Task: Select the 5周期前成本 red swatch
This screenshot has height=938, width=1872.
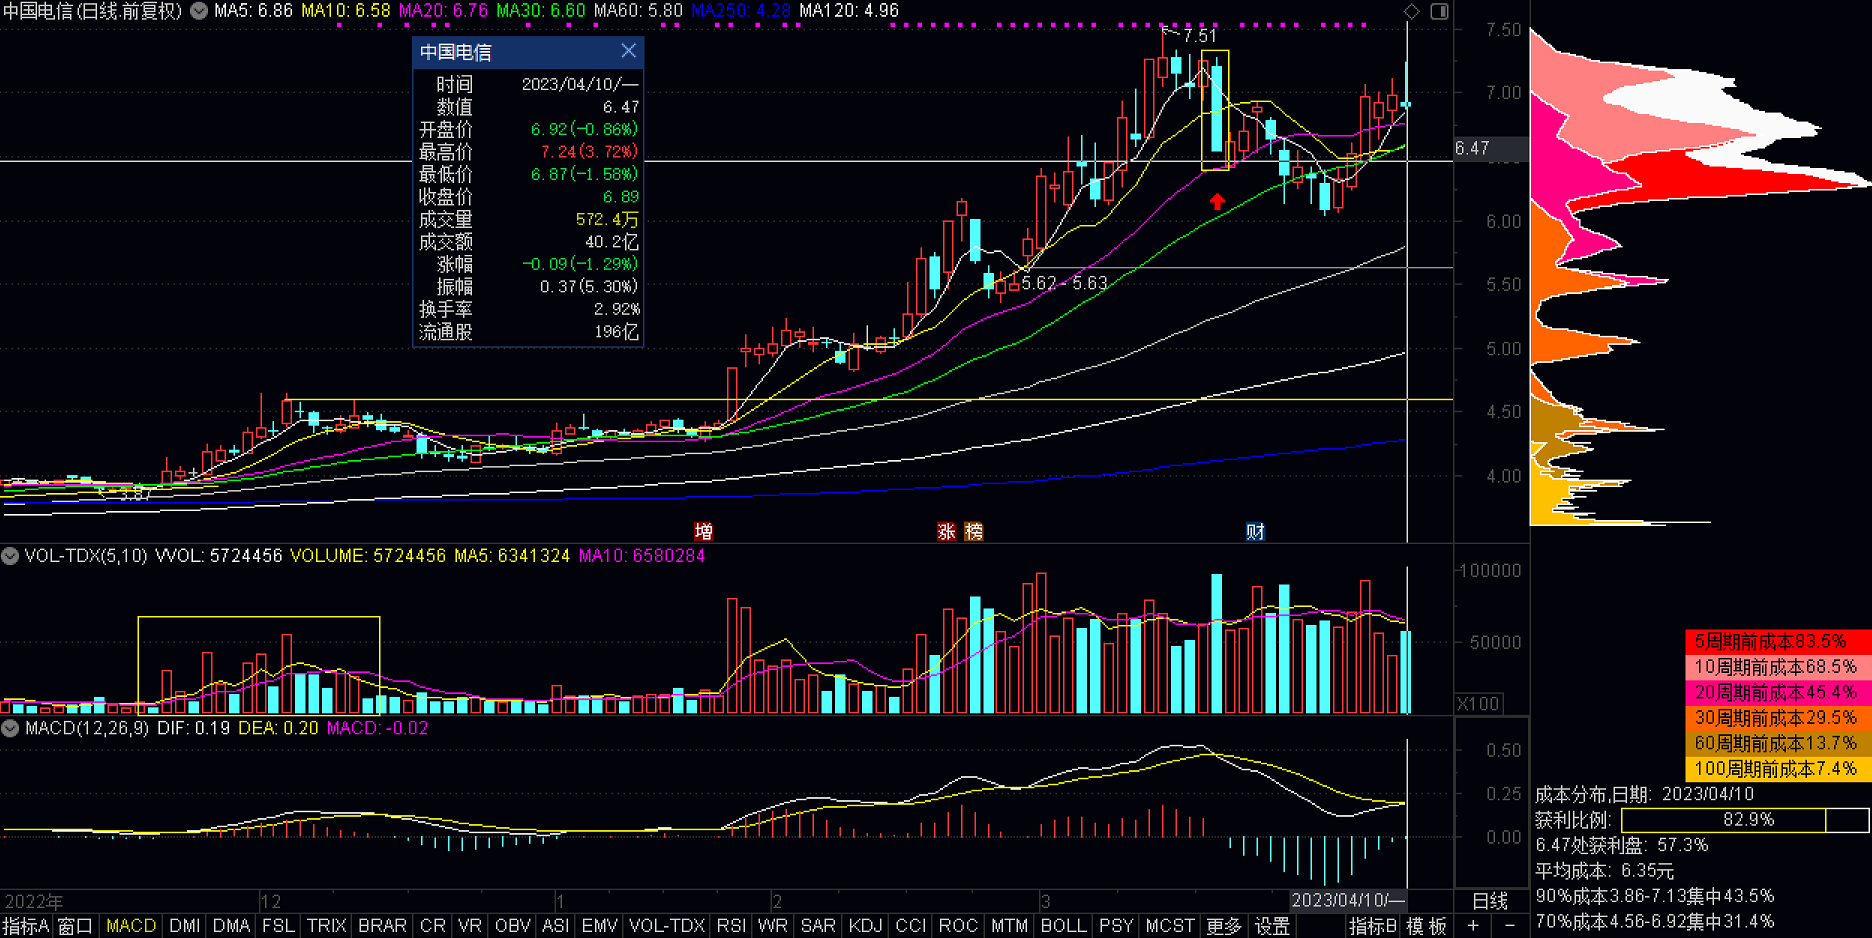Action: pyautogui.click(x=1776, y=641)
